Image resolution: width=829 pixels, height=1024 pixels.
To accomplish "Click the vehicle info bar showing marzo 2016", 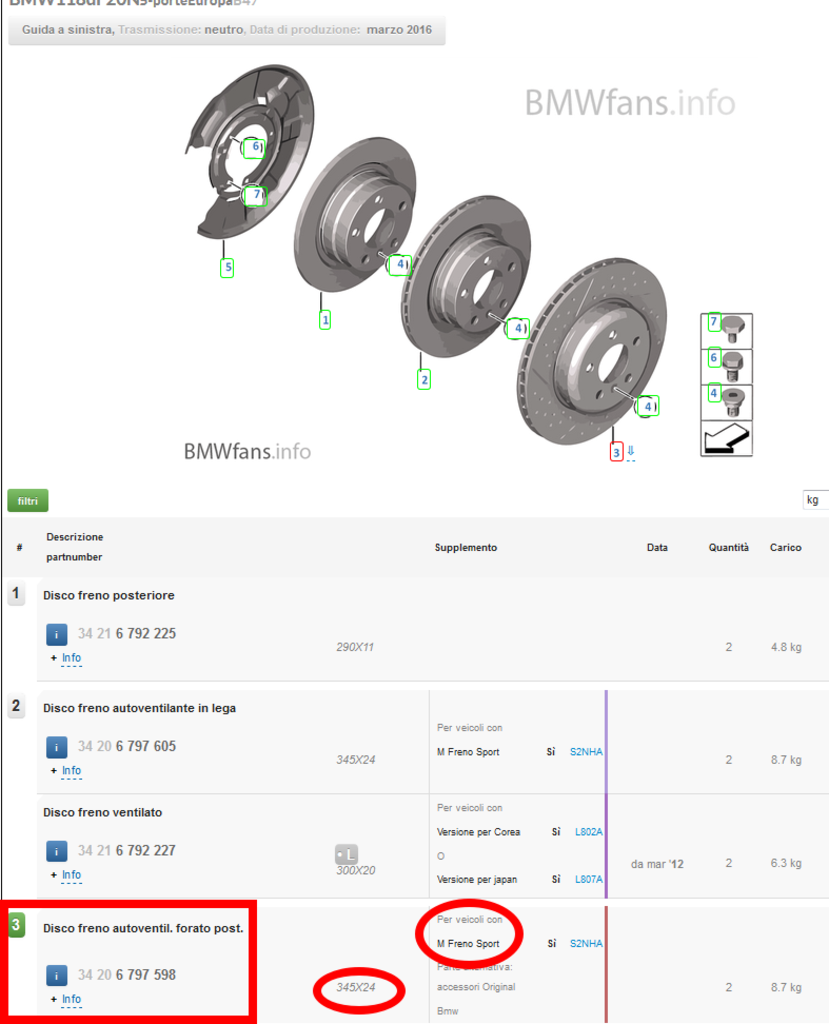I will [x=227, y=30].
